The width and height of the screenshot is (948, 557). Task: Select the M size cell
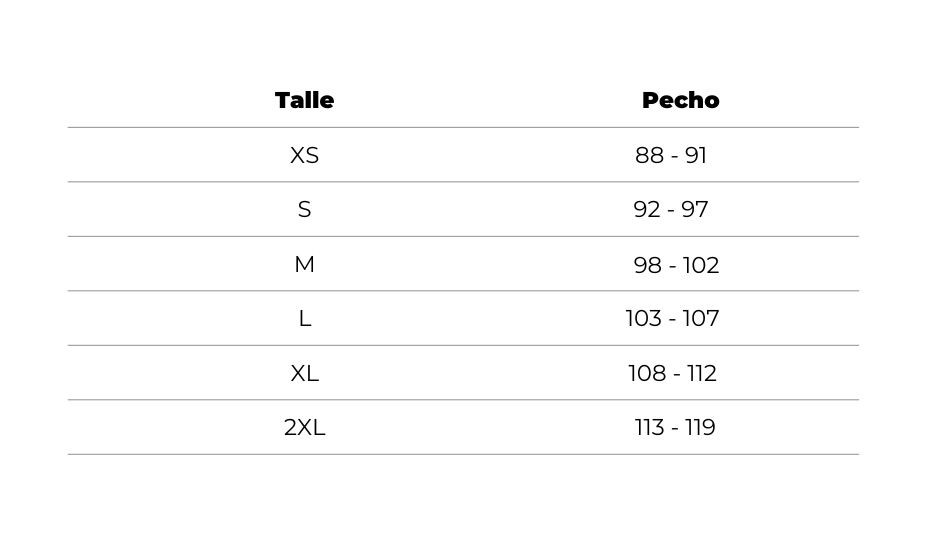tap(304, 264)
